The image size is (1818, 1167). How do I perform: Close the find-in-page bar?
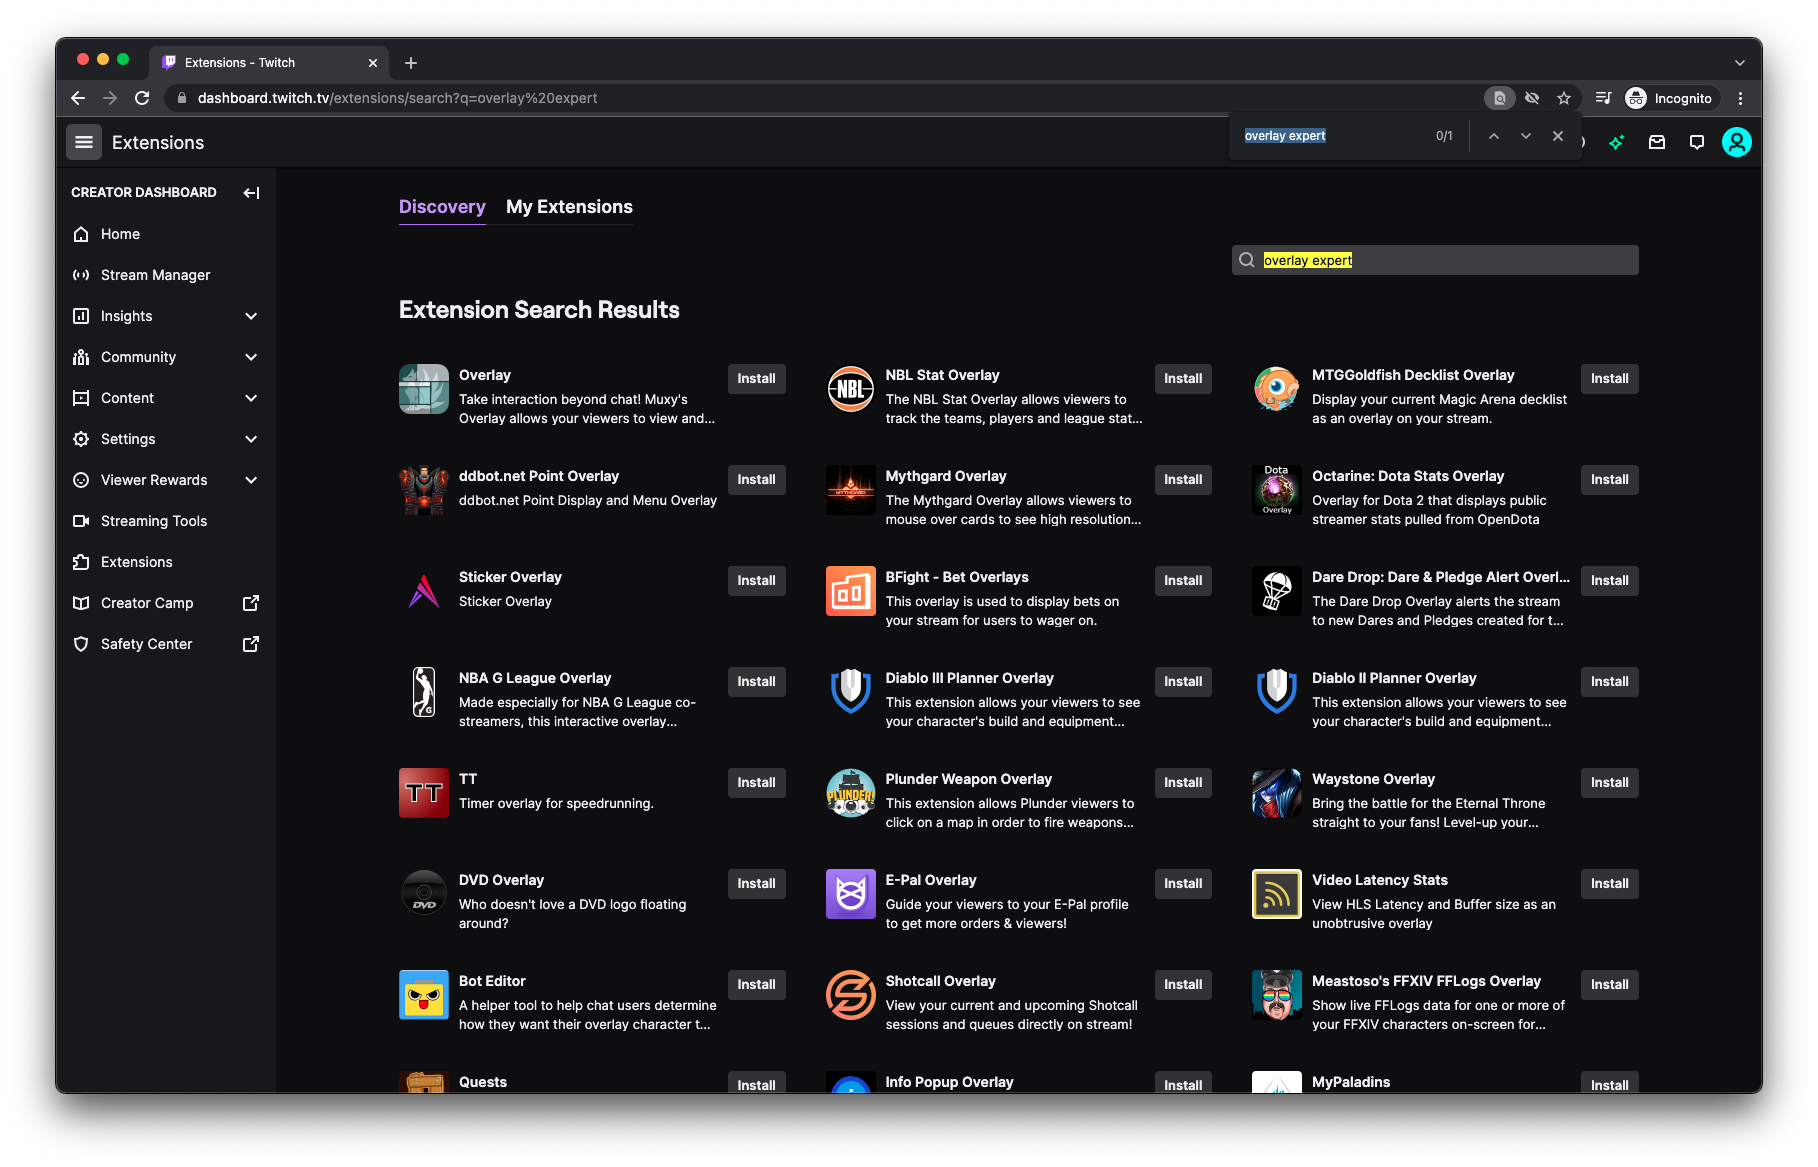pos(1558,136)
